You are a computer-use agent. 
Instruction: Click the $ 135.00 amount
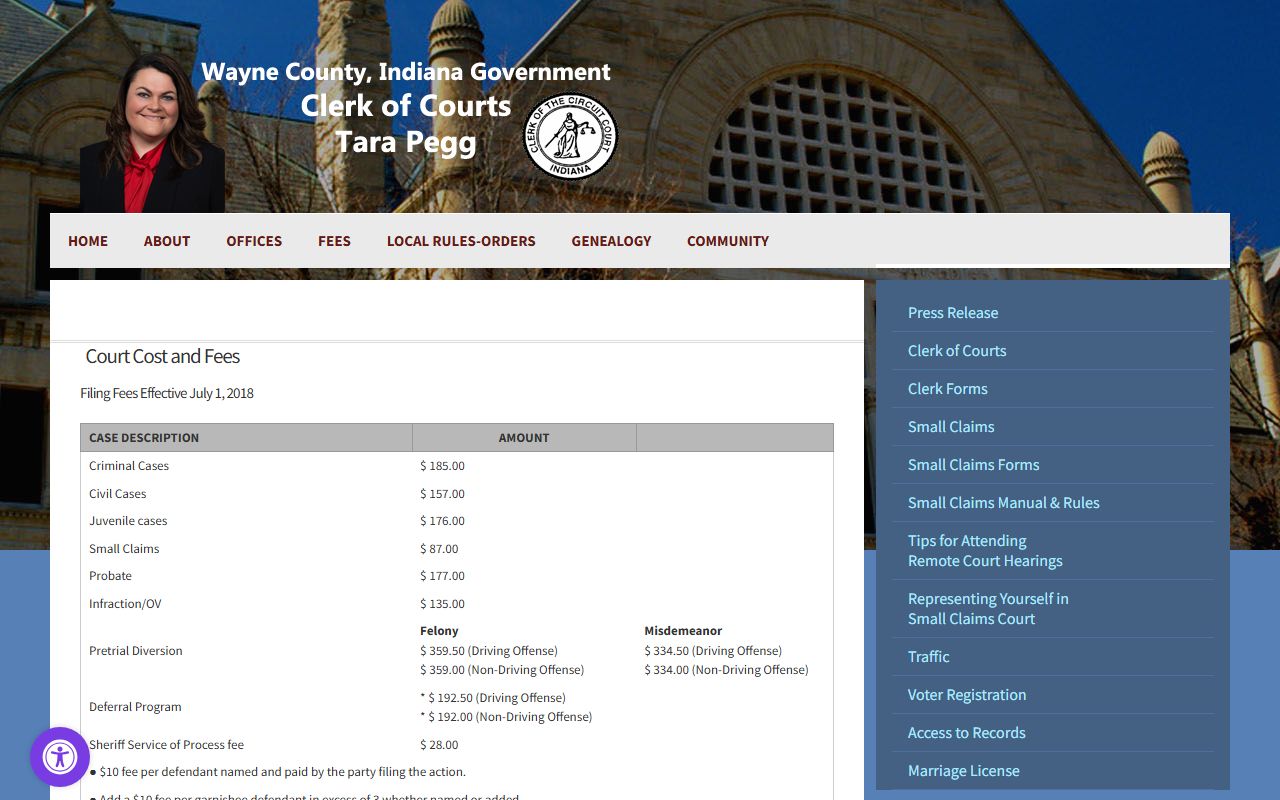point(442,604)
